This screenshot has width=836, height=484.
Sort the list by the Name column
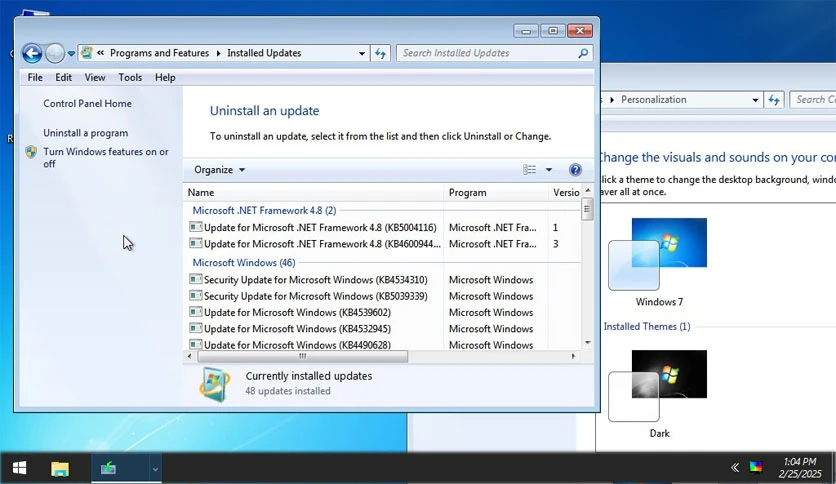314,192
